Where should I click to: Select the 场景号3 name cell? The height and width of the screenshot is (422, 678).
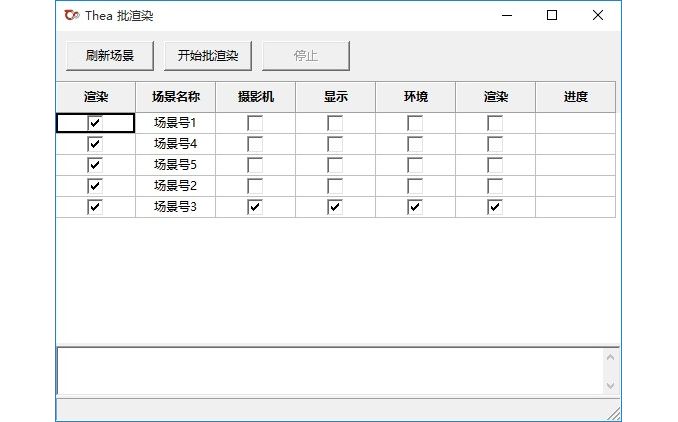click(176, 207)
